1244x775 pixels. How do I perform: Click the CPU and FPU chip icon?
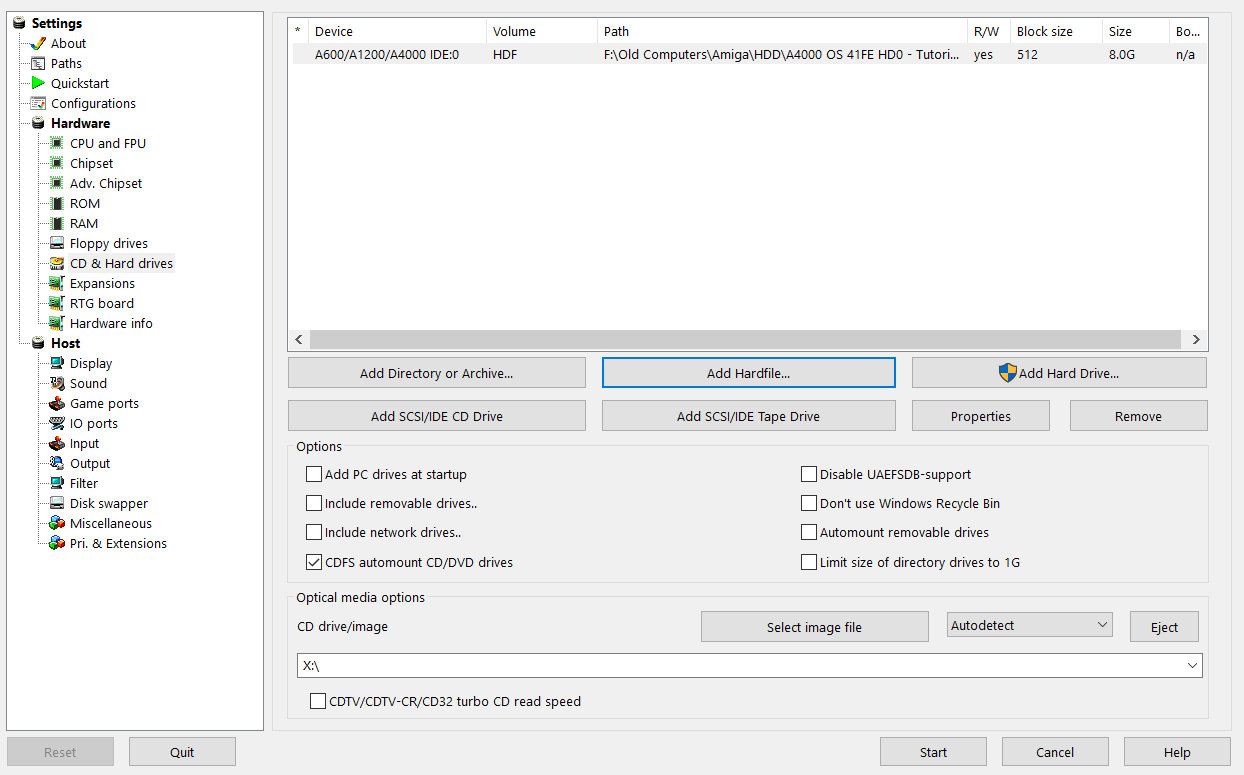tap(57, 143)
